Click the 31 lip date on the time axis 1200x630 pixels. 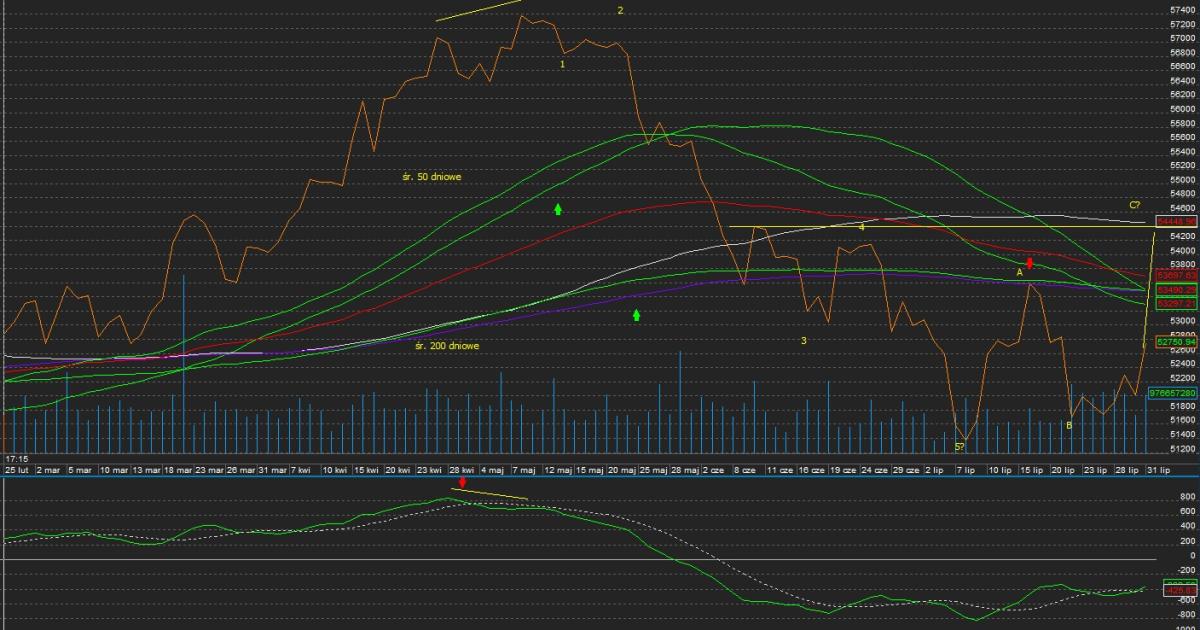[x=1157, y=469]
